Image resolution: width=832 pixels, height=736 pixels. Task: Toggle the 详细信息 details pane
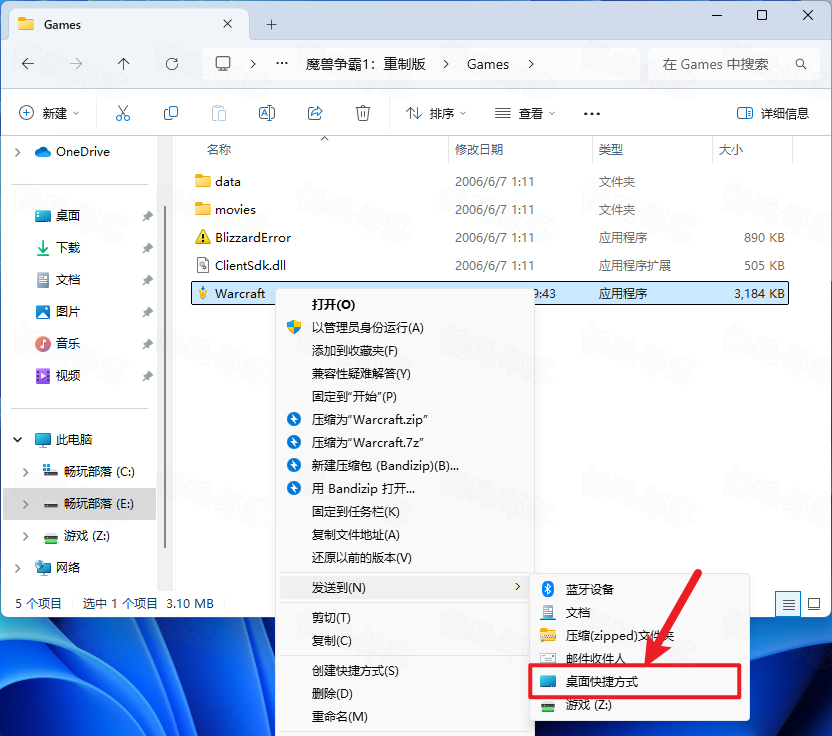pyautogui.click(x=773, y=113)
